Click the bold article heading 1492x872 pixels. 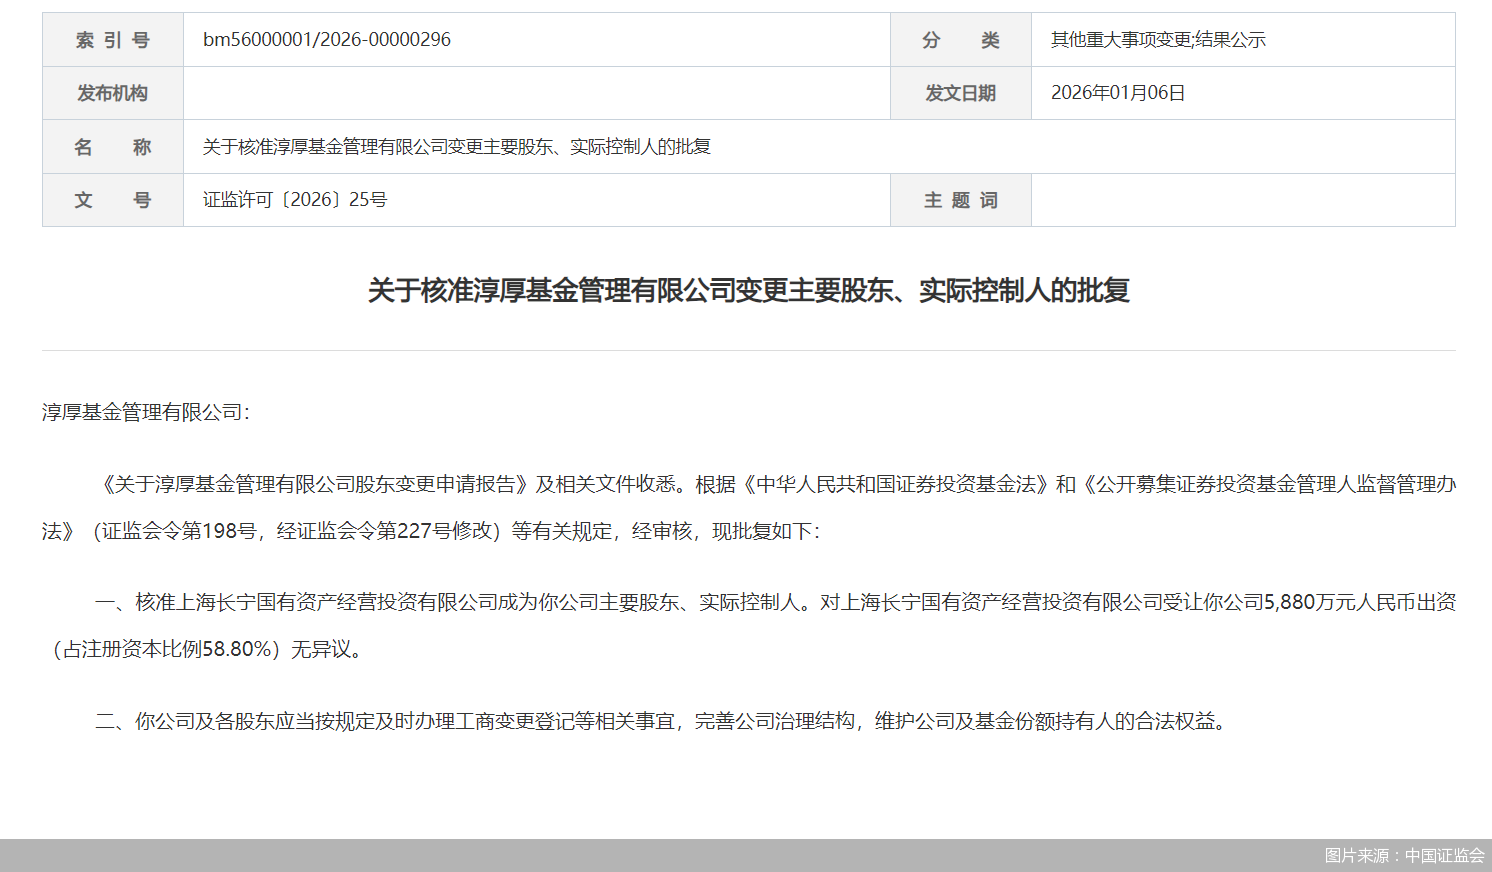coord(746,294)
